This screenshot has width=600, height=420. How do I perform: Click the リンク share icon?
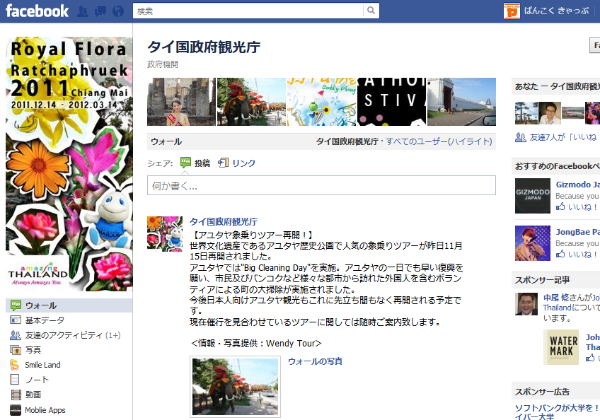coord(223,163)
